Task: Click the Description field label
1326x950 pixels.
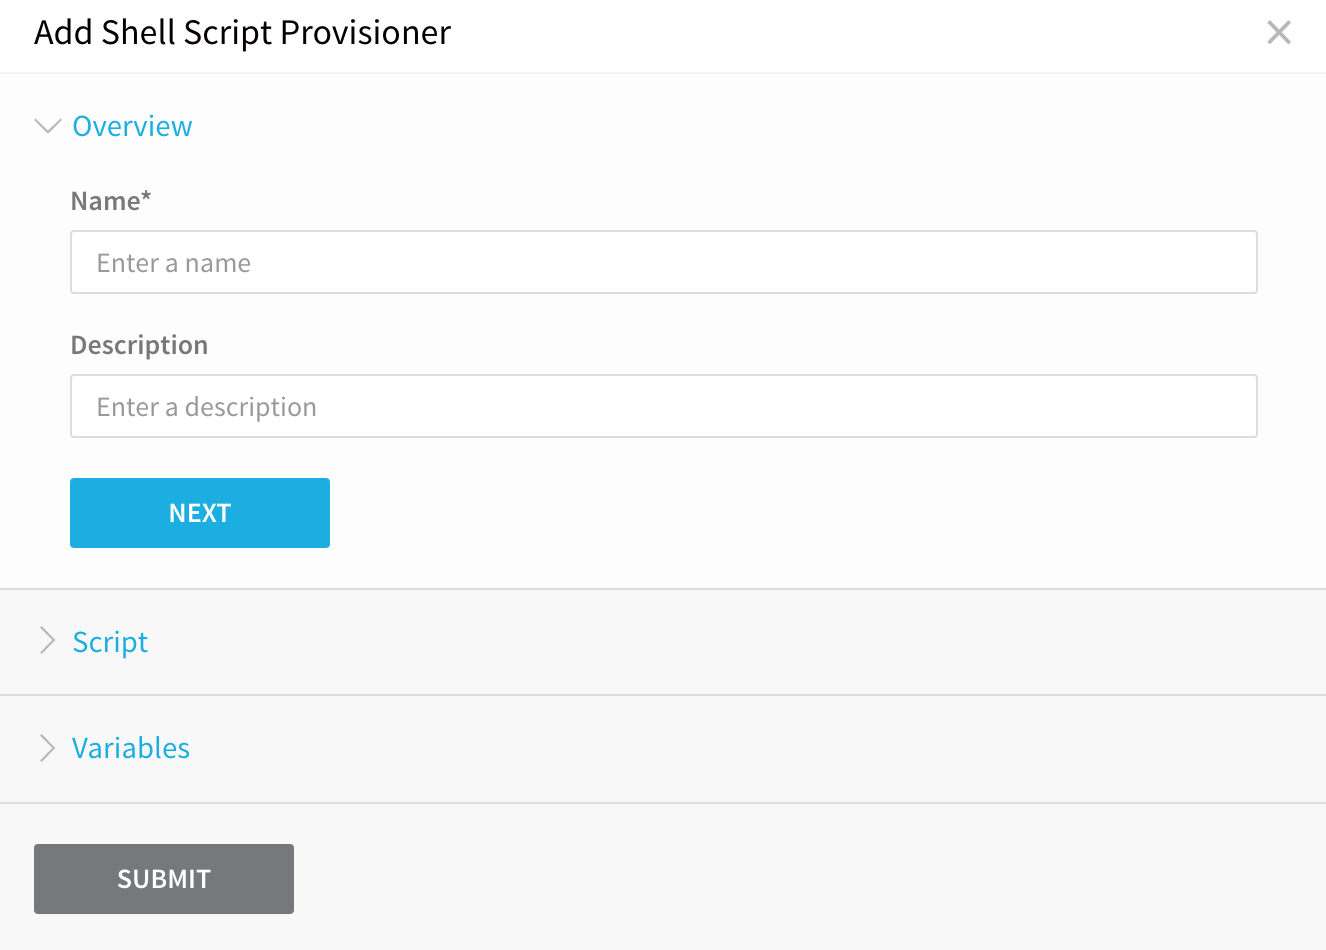Action: coord(139,345)
